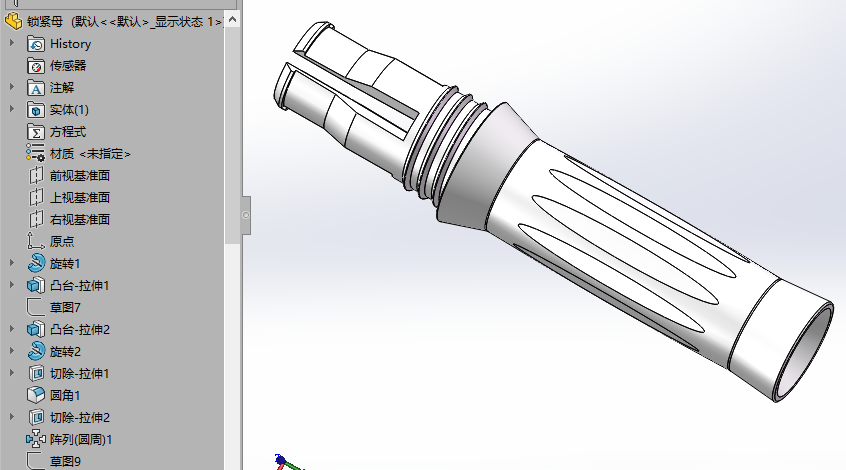Screen dimensions: 846x470
Task: Select the 方程式 label
Action: click(68, 132)
